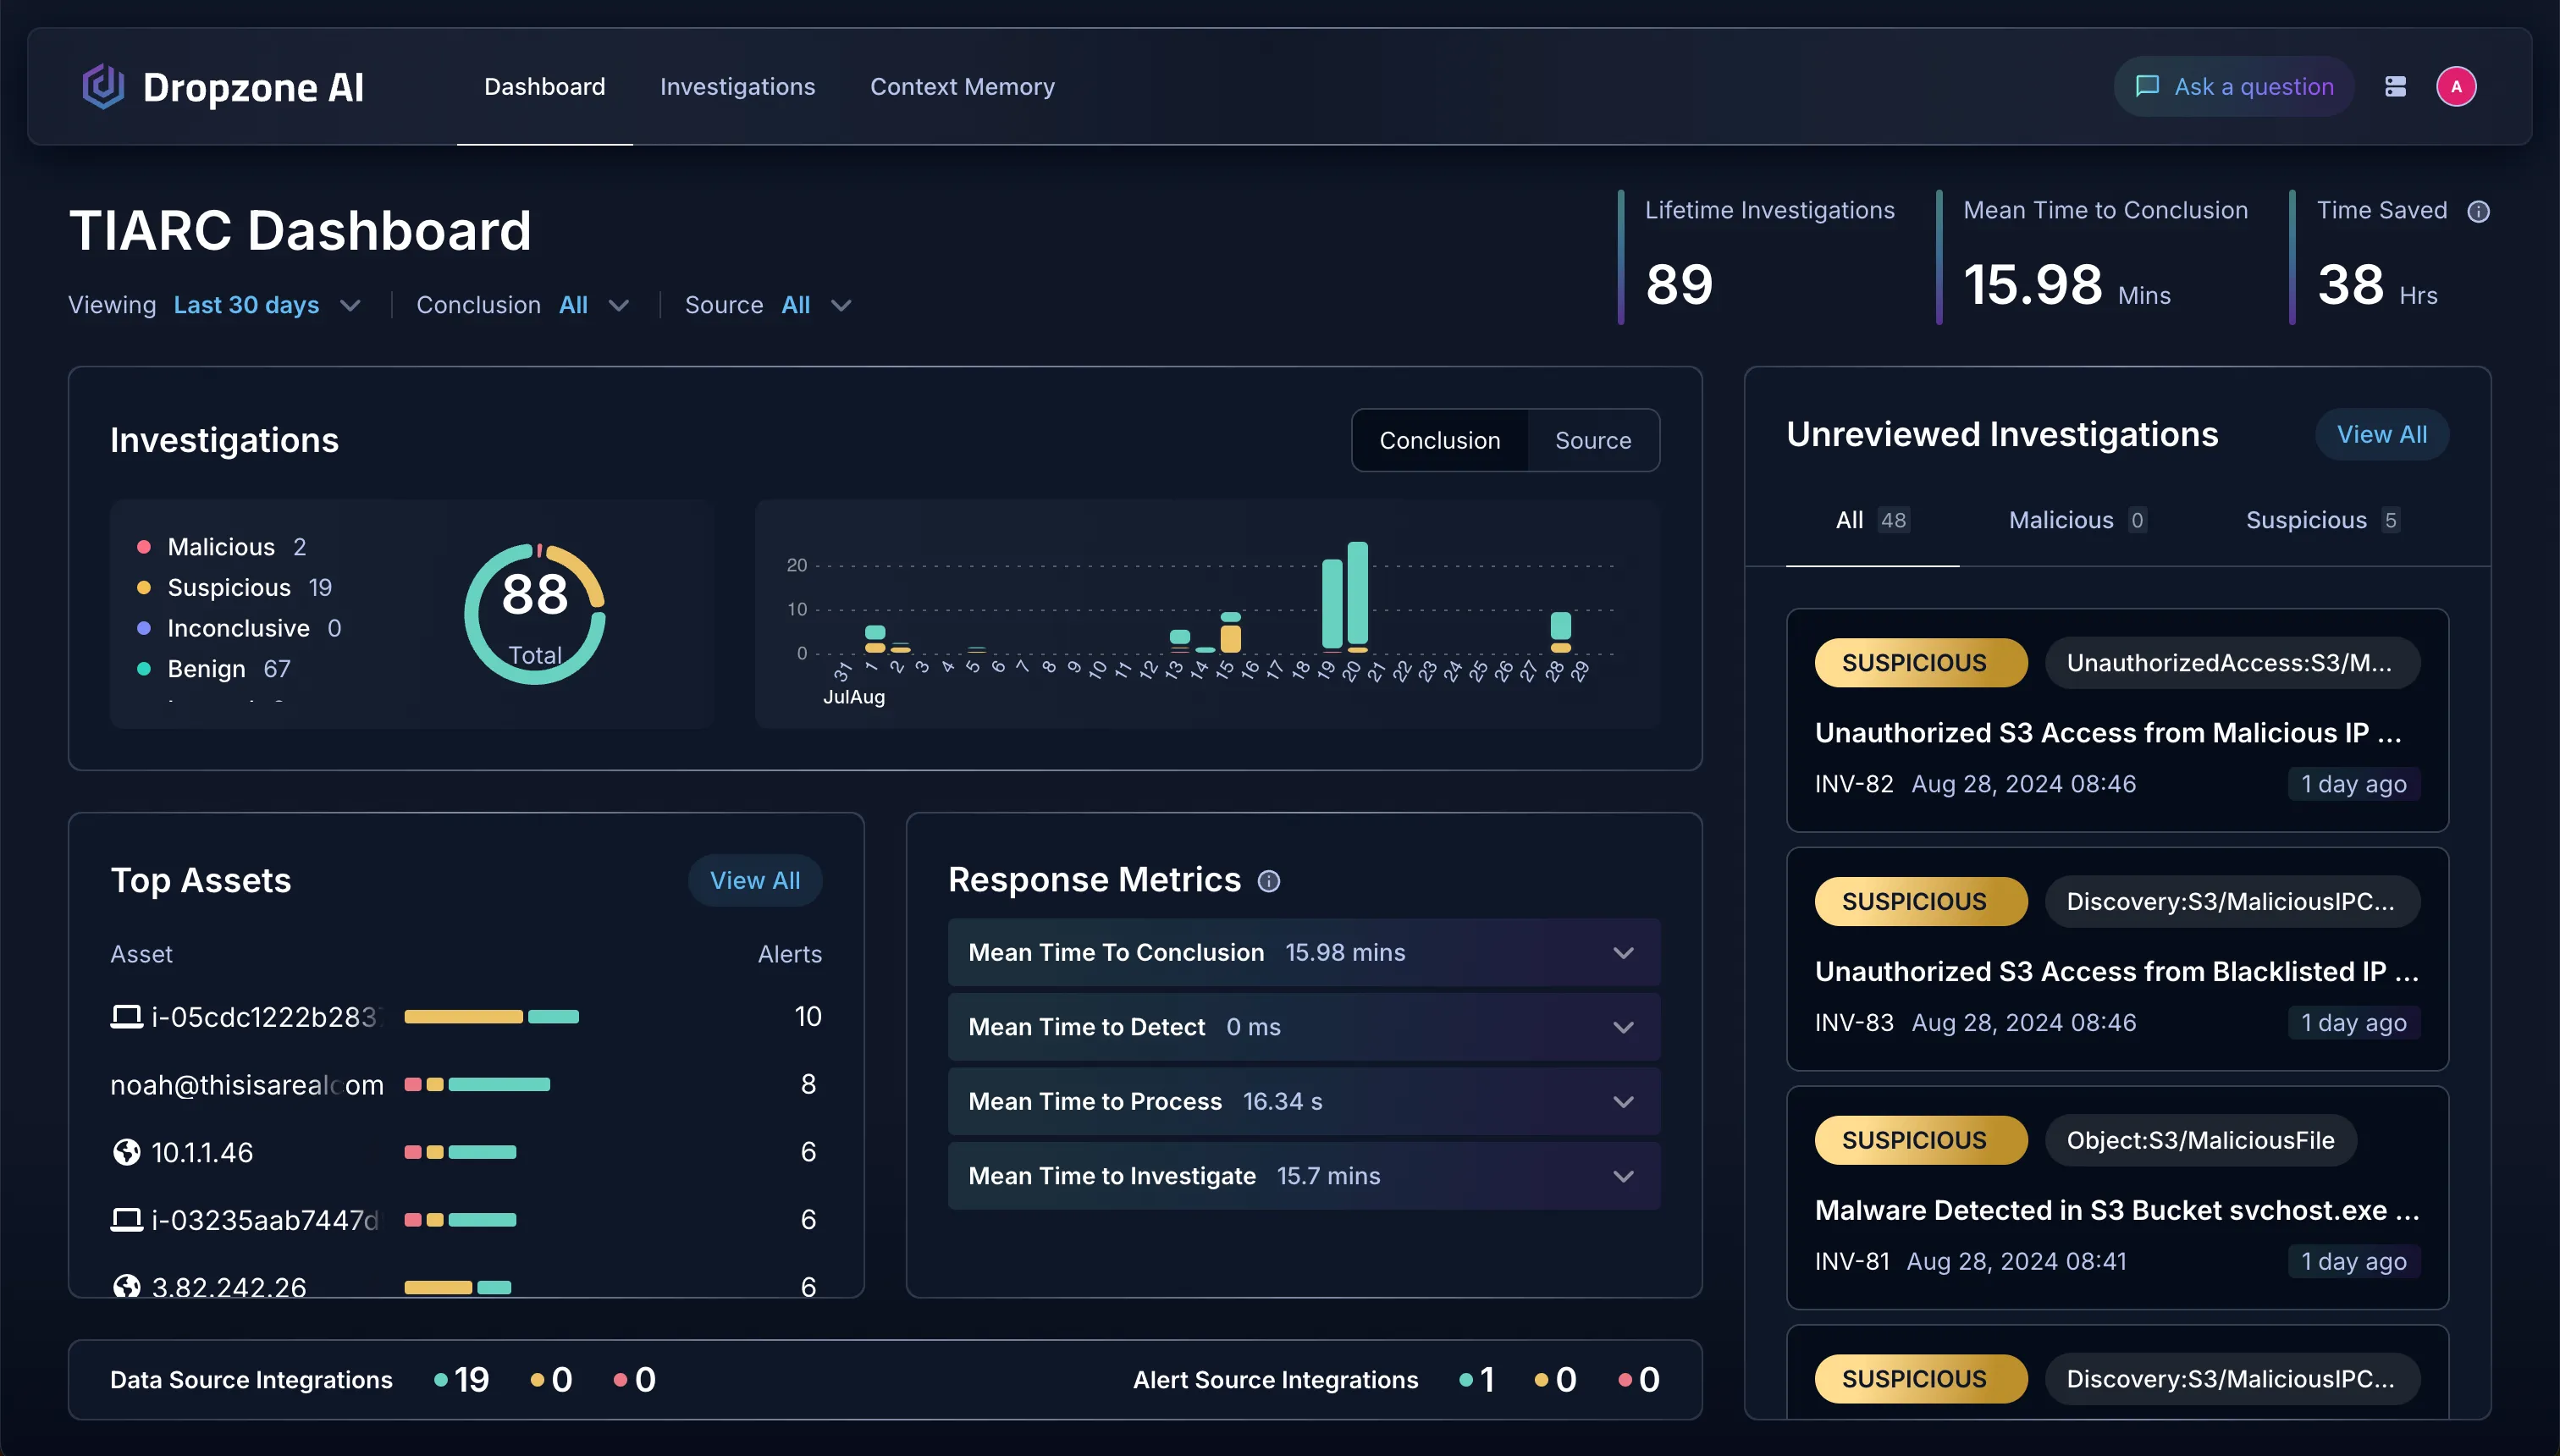Open the user avatar profile menu
This screenshot has height=1456, width=2560.
click(x=2456, y=87)
